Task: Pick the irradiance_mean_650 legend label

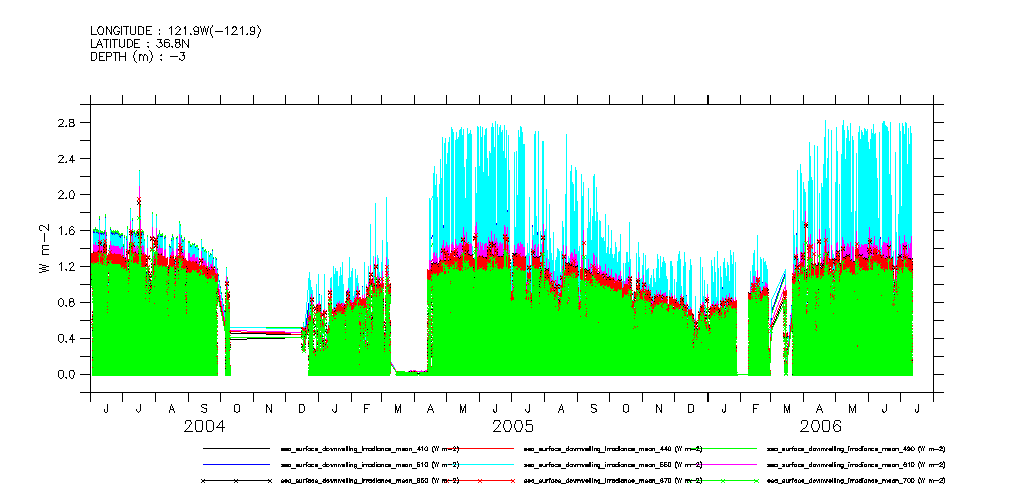Action: (369, 481)
